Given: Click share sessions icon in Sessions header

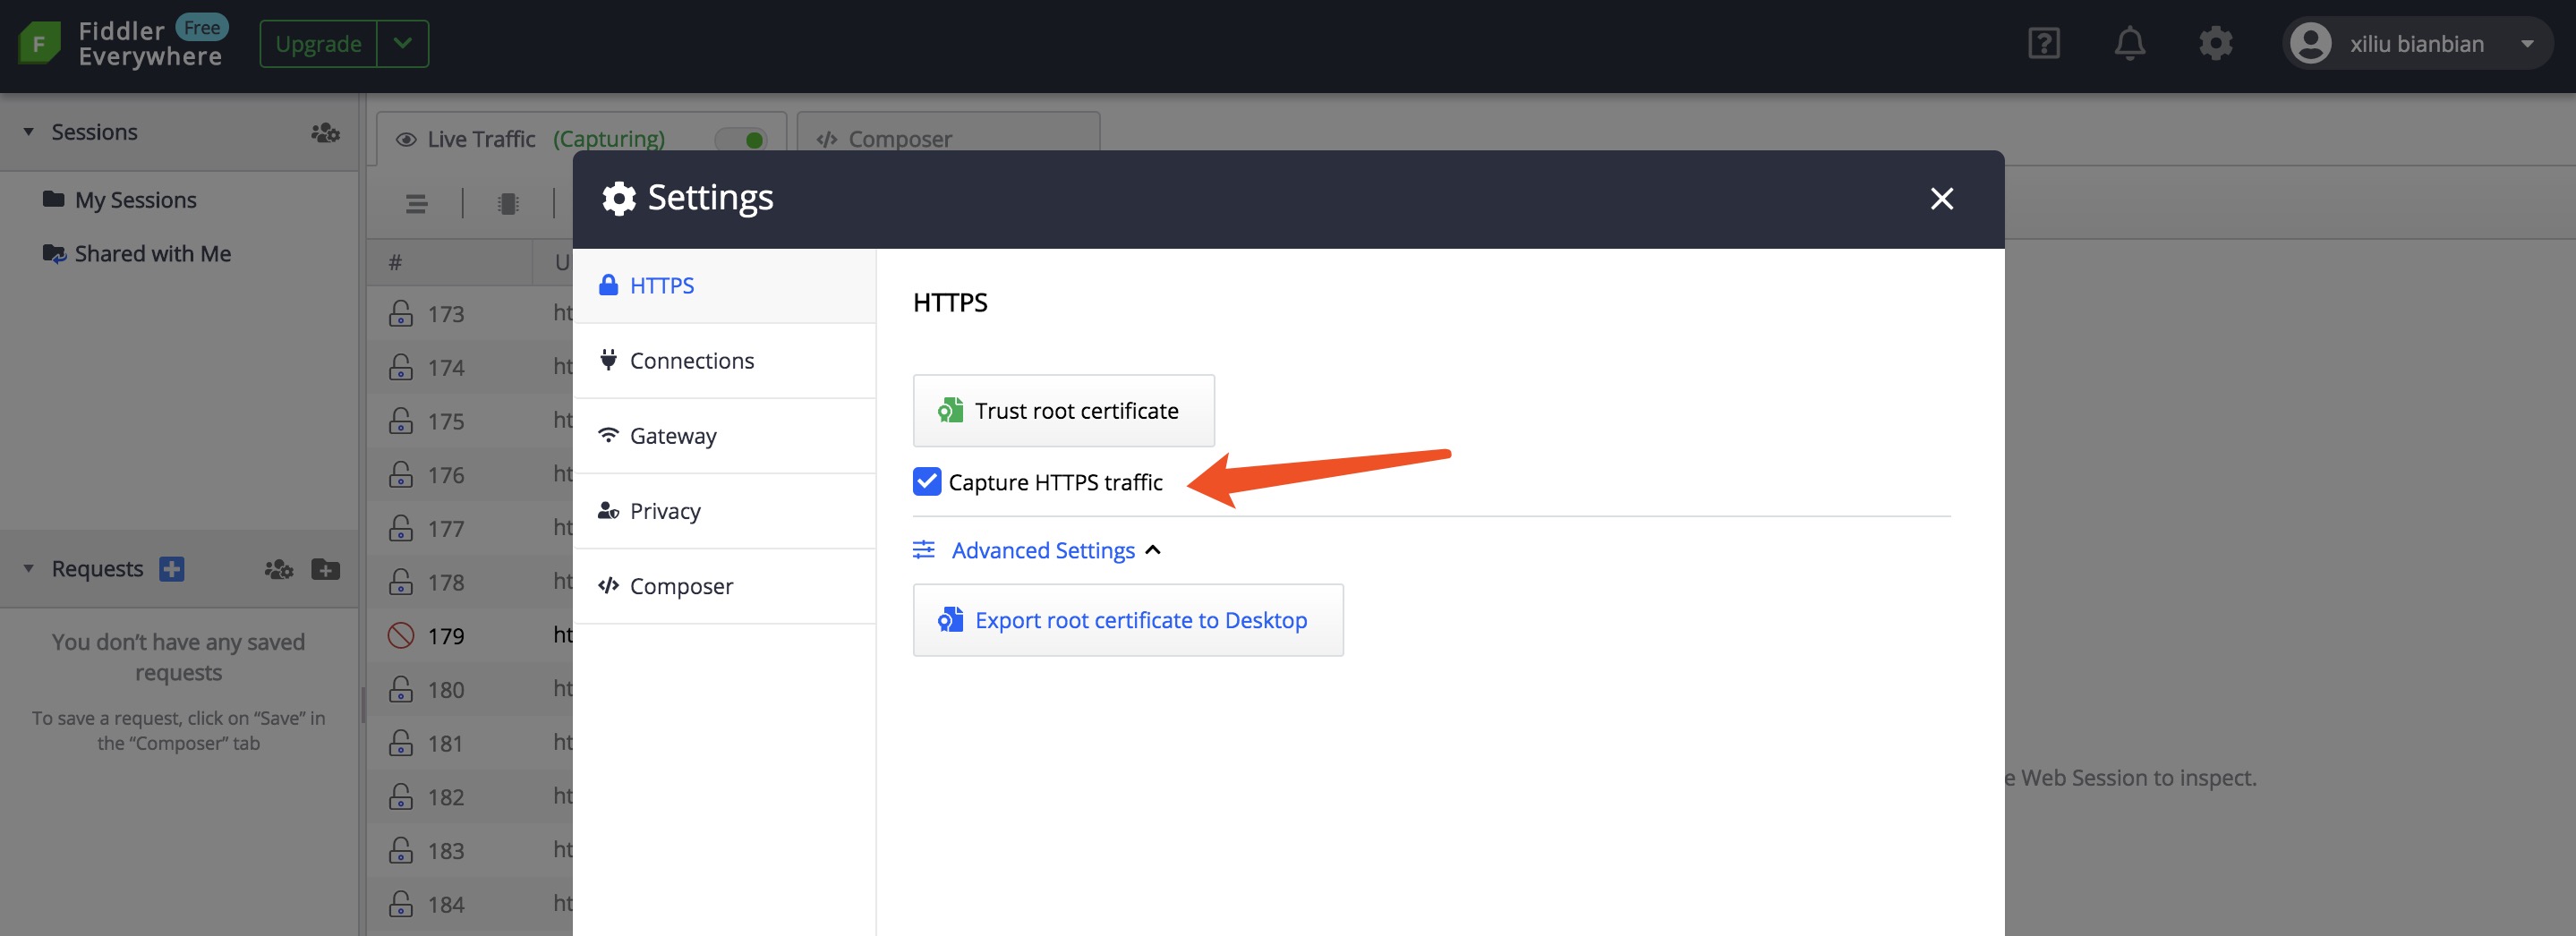Looking at the screenshot, I should coord(325,132).
